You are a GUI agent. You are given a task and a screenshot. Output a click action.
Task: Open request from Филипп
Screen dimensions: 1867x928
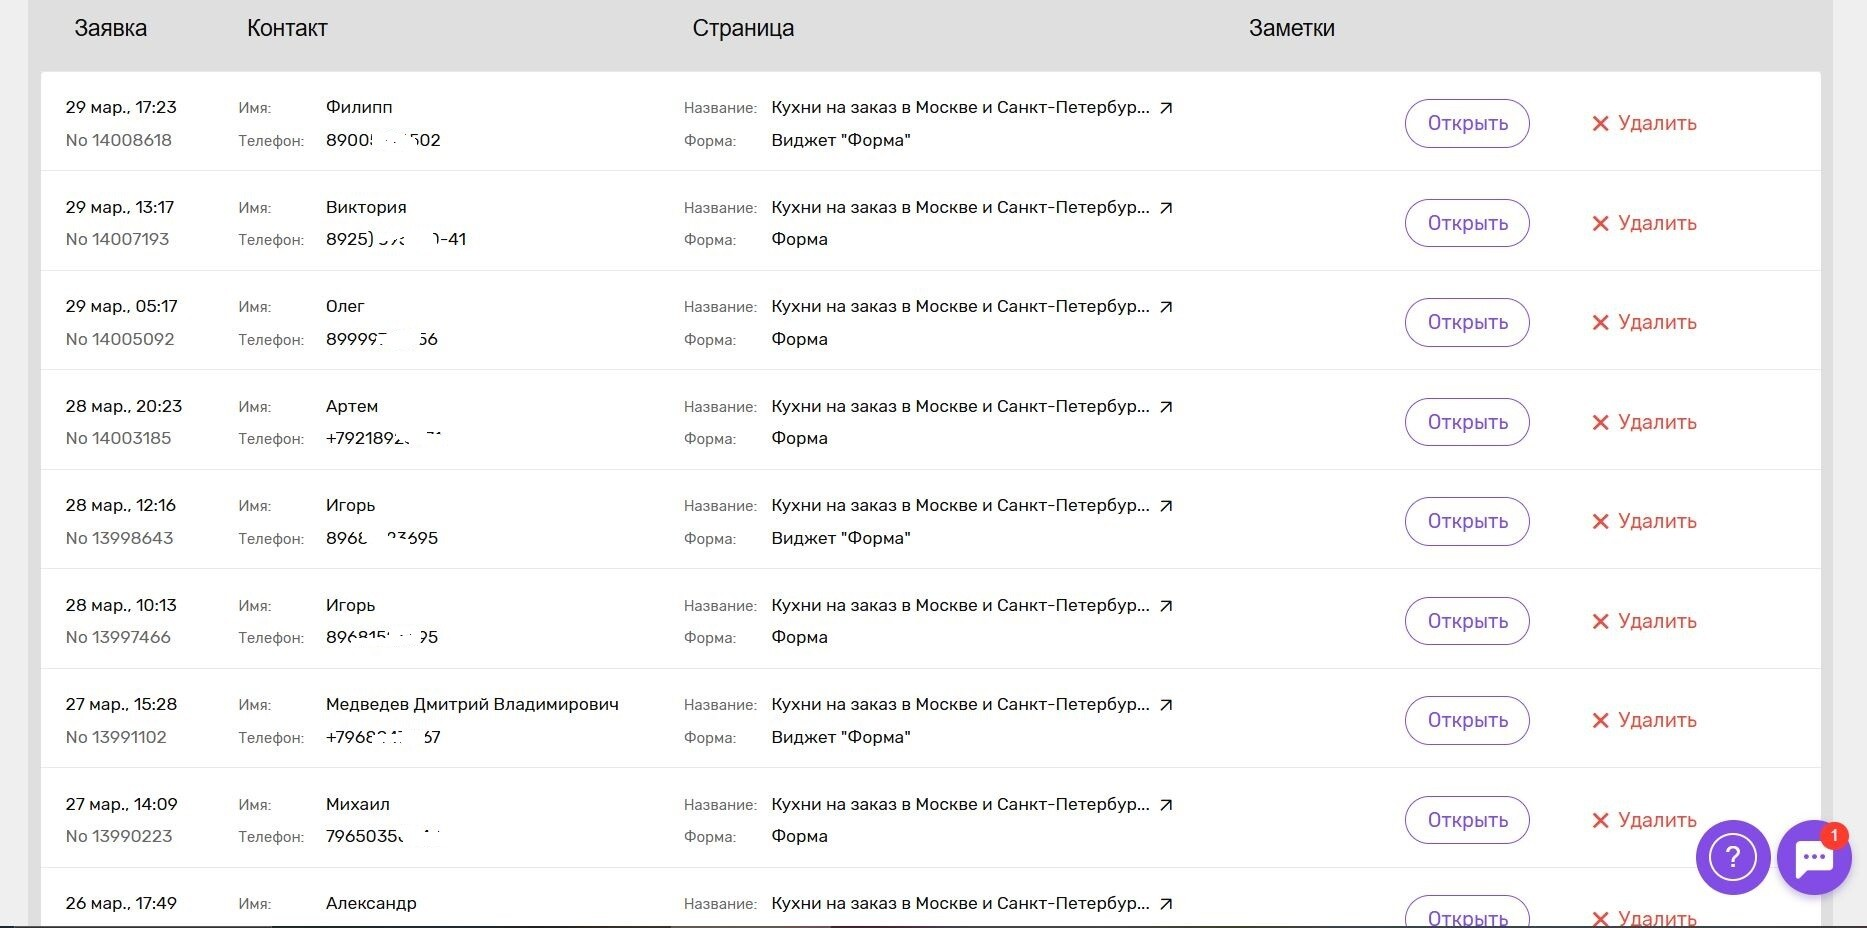1467,123
